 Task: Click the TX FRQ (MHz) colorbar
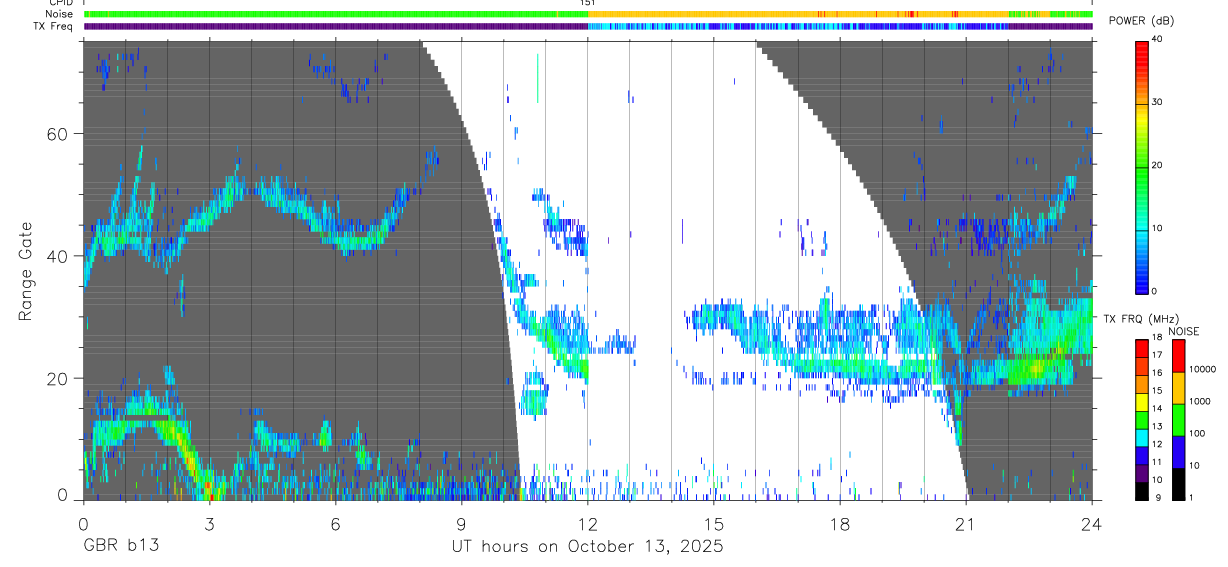(1142, 419)
